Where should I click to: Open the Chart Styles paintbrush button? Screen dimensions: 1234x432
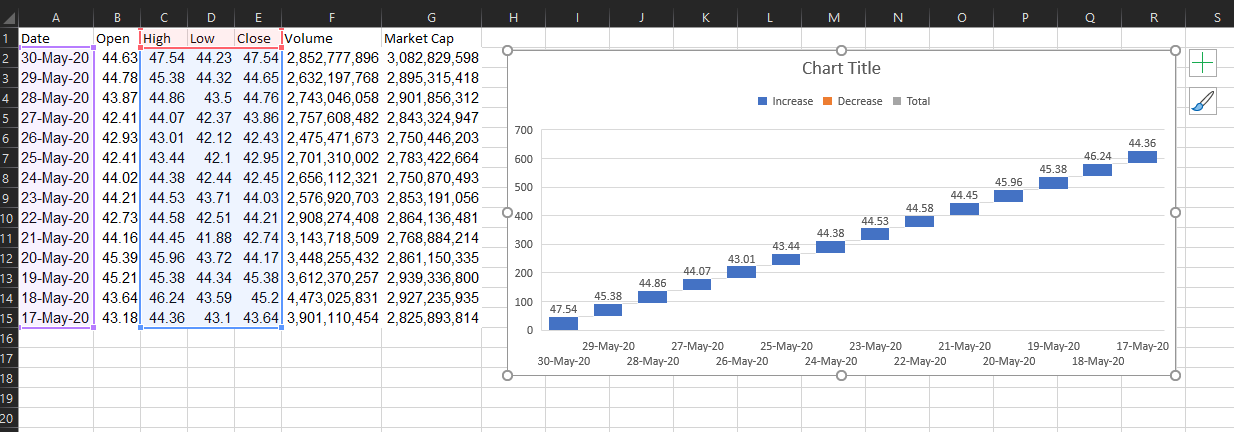click(x=1203, y=102)
